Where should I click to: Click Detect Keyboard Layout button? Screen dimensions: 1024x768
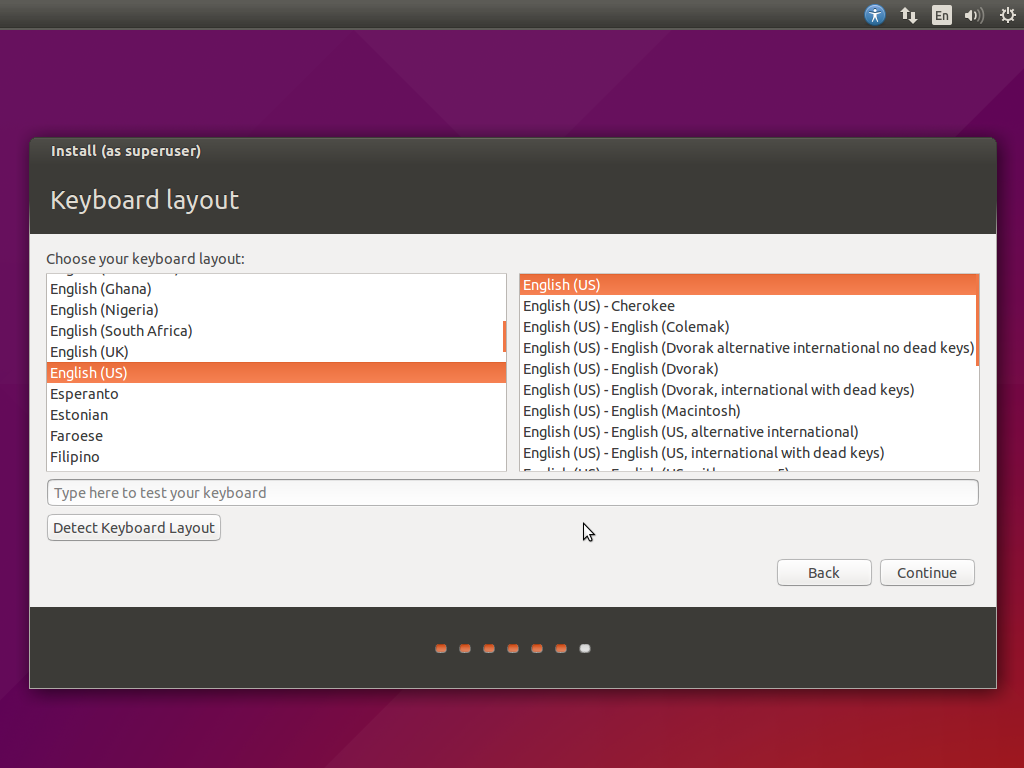[x=134, y=528]
